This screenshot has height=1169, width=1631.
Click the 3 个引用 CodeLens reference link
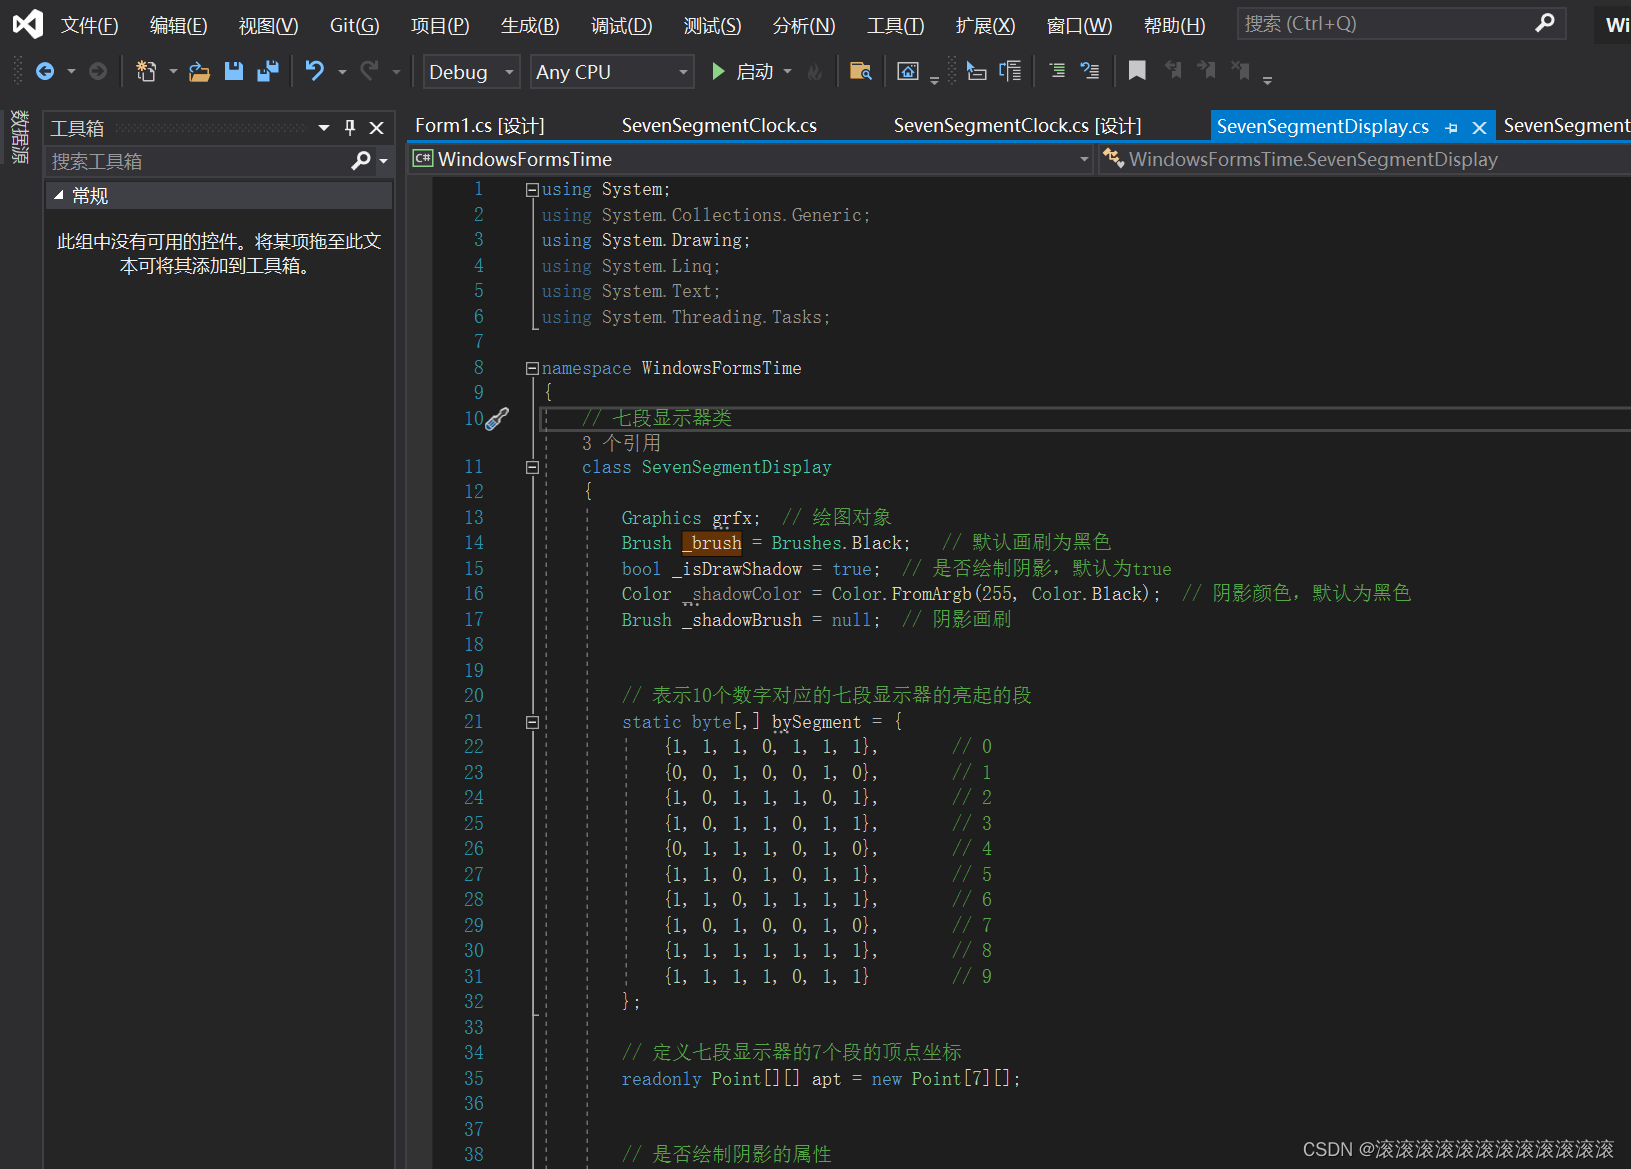point(621,443)
